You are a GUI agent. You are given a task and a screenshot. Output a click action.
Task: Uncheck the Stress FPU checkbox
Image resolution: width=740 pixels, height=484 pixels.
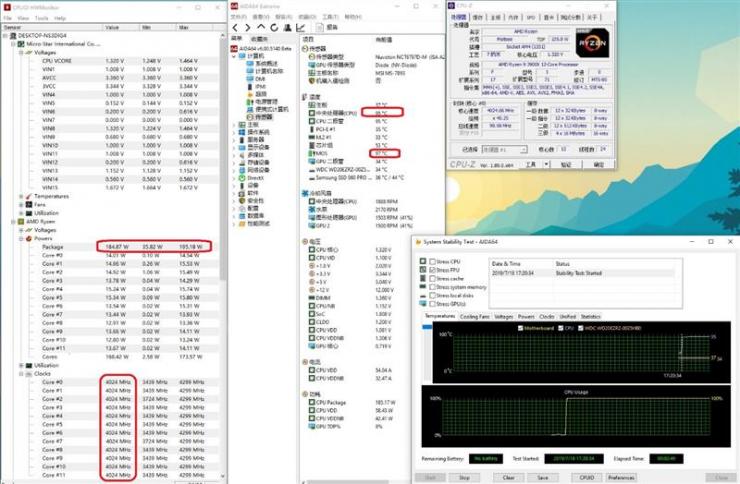point(432,270)
